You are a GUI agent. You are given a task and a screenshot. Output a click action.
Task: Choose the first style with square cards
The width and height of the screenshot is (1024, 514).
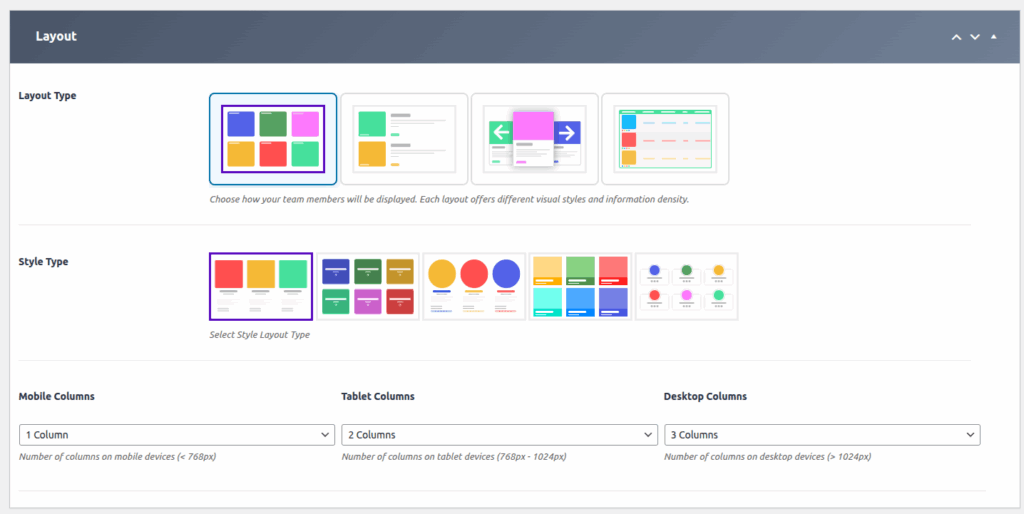tap(261, 286)
